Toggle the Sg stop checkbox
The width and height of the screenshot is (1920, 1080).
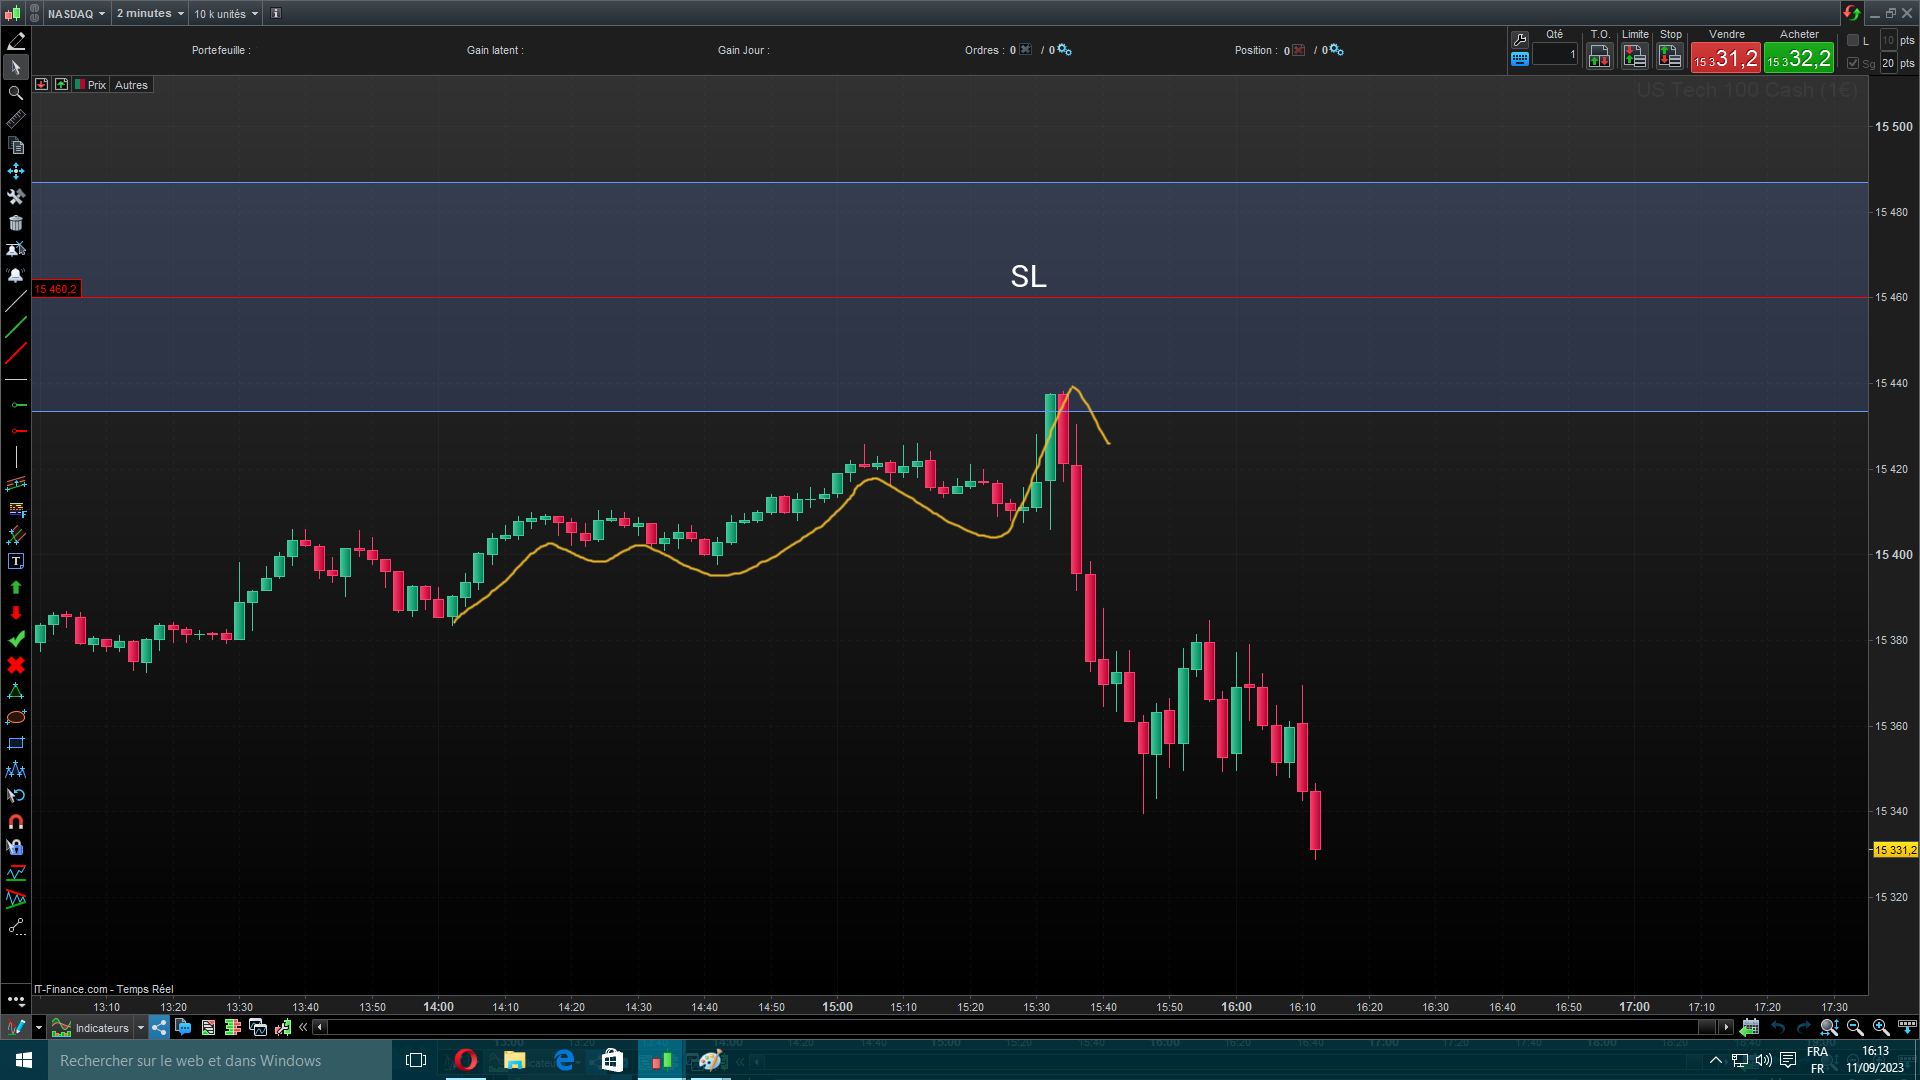coord(1853,63)
